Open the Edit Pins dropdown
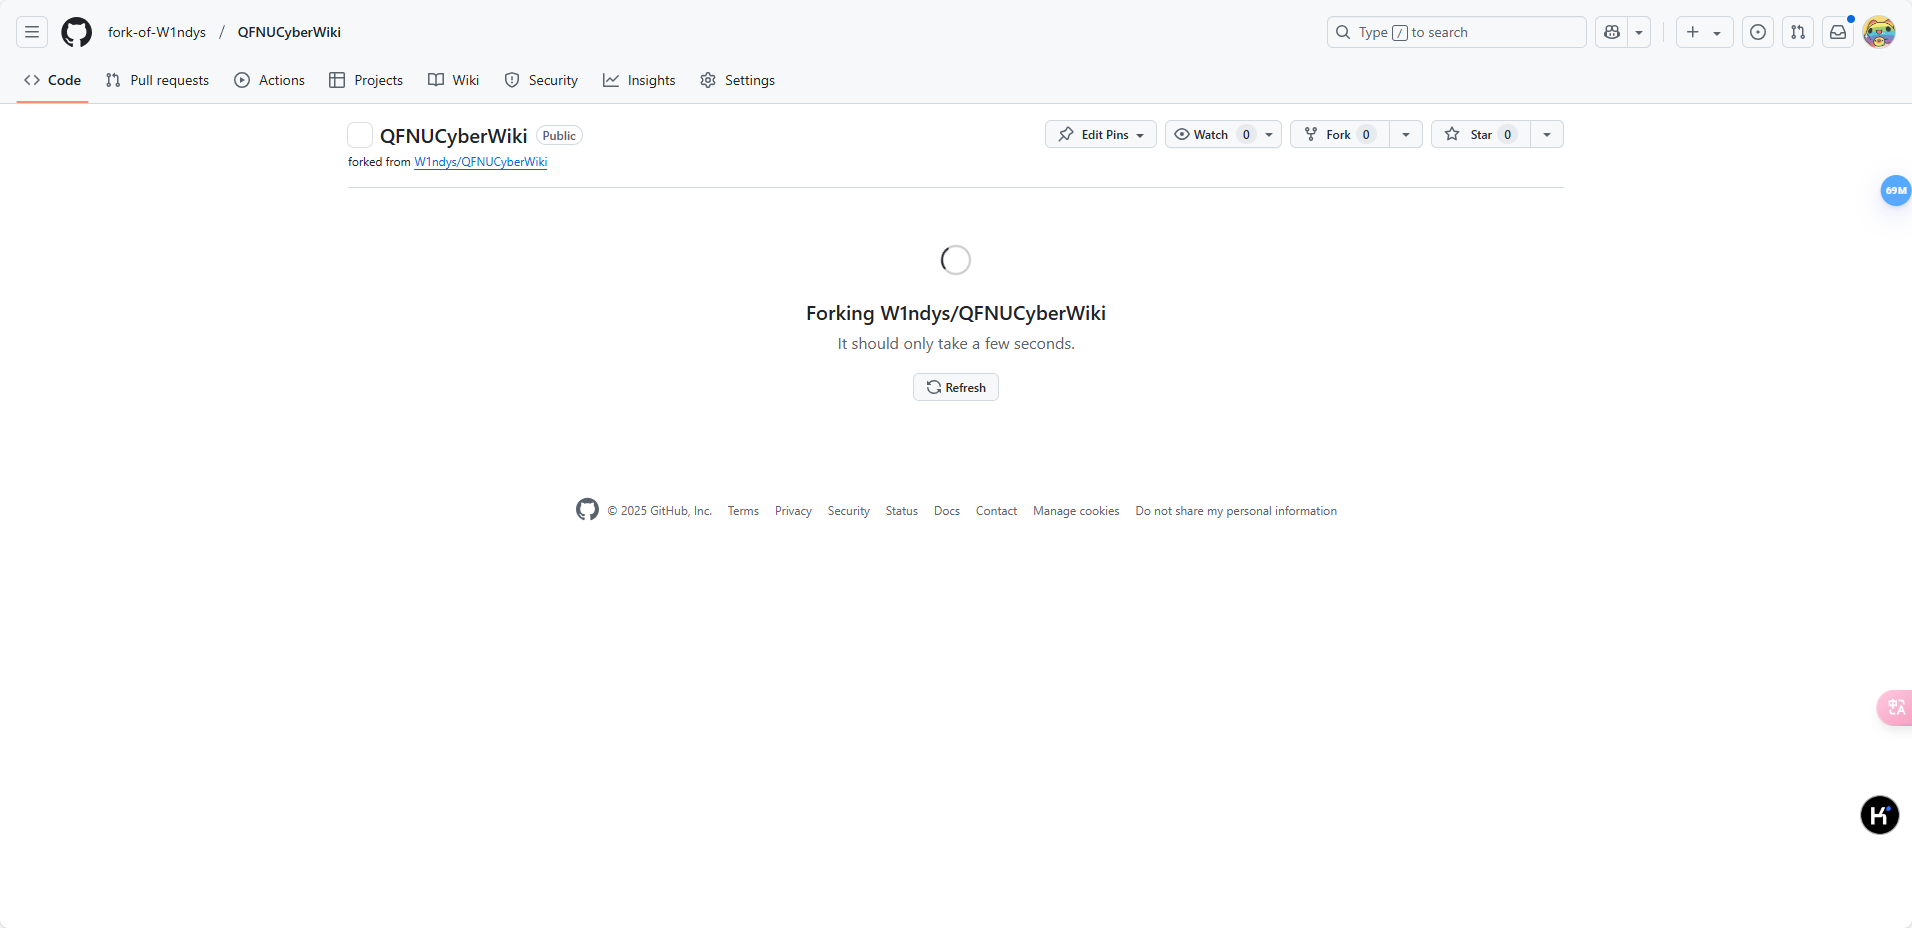The image size is (1912, 928). [1101, 134]
